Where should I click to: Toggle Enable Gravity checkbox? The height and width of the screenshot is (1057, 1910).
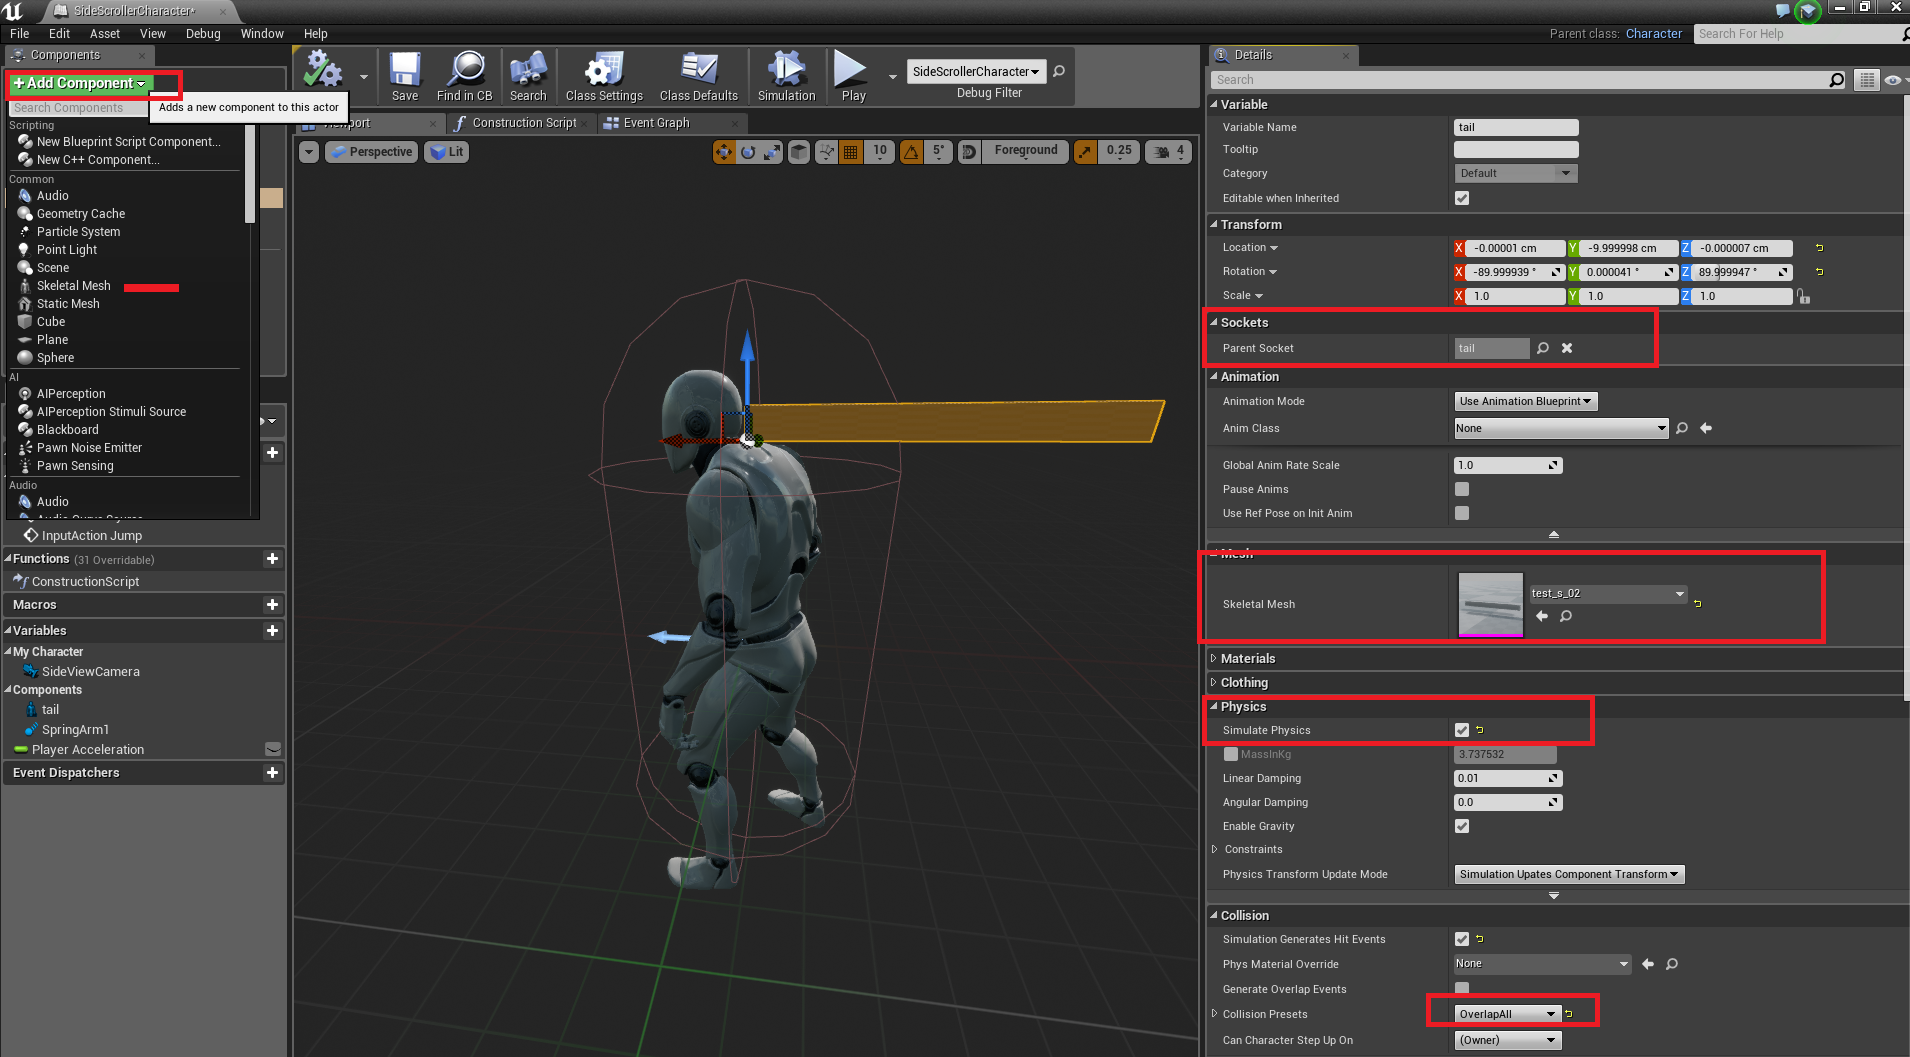pos(1462,826)
